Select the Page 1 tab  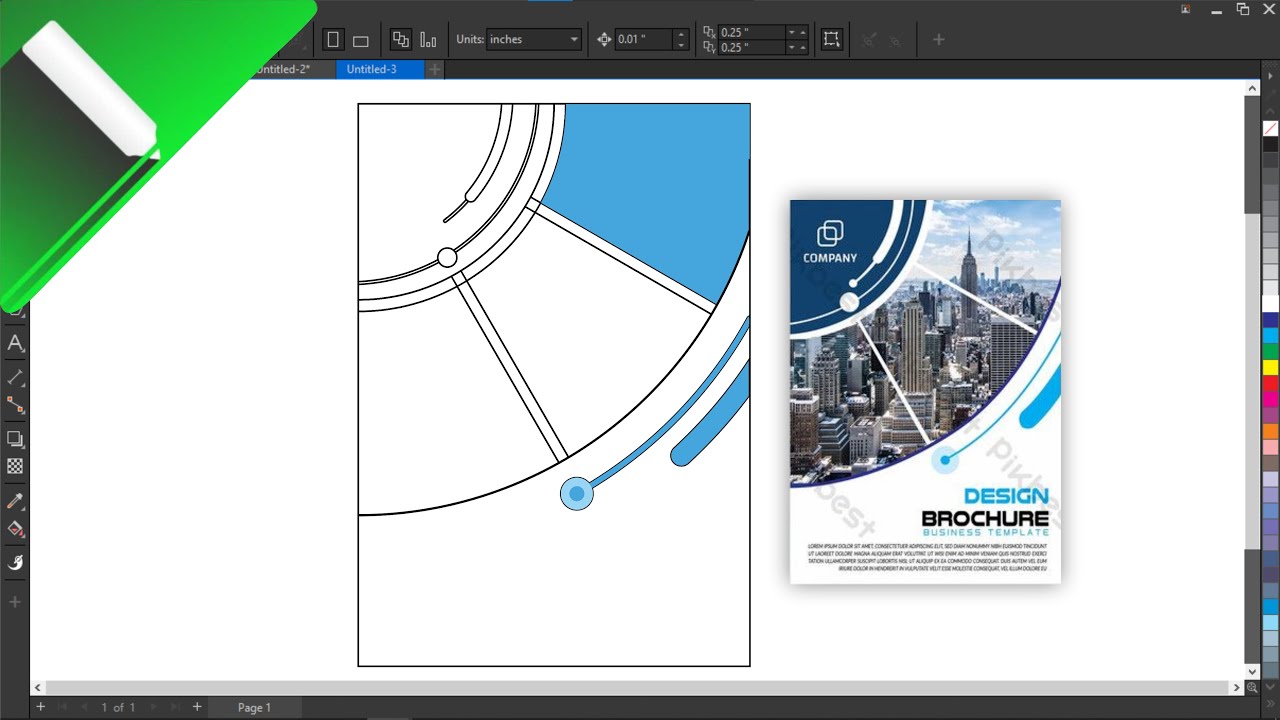tap(254, 707)
